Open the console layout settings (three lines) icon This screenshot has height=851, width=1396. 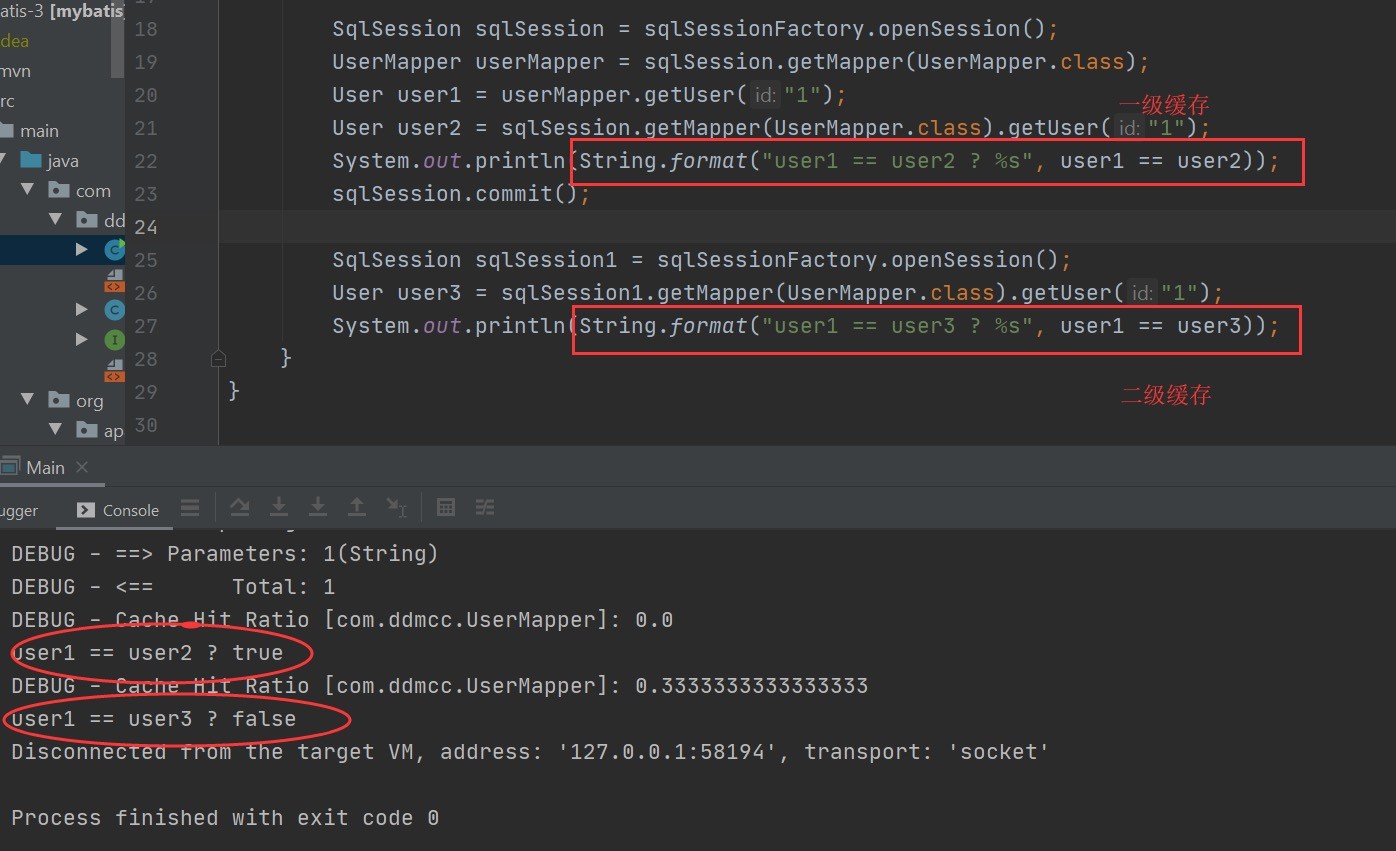coord(190,508)
